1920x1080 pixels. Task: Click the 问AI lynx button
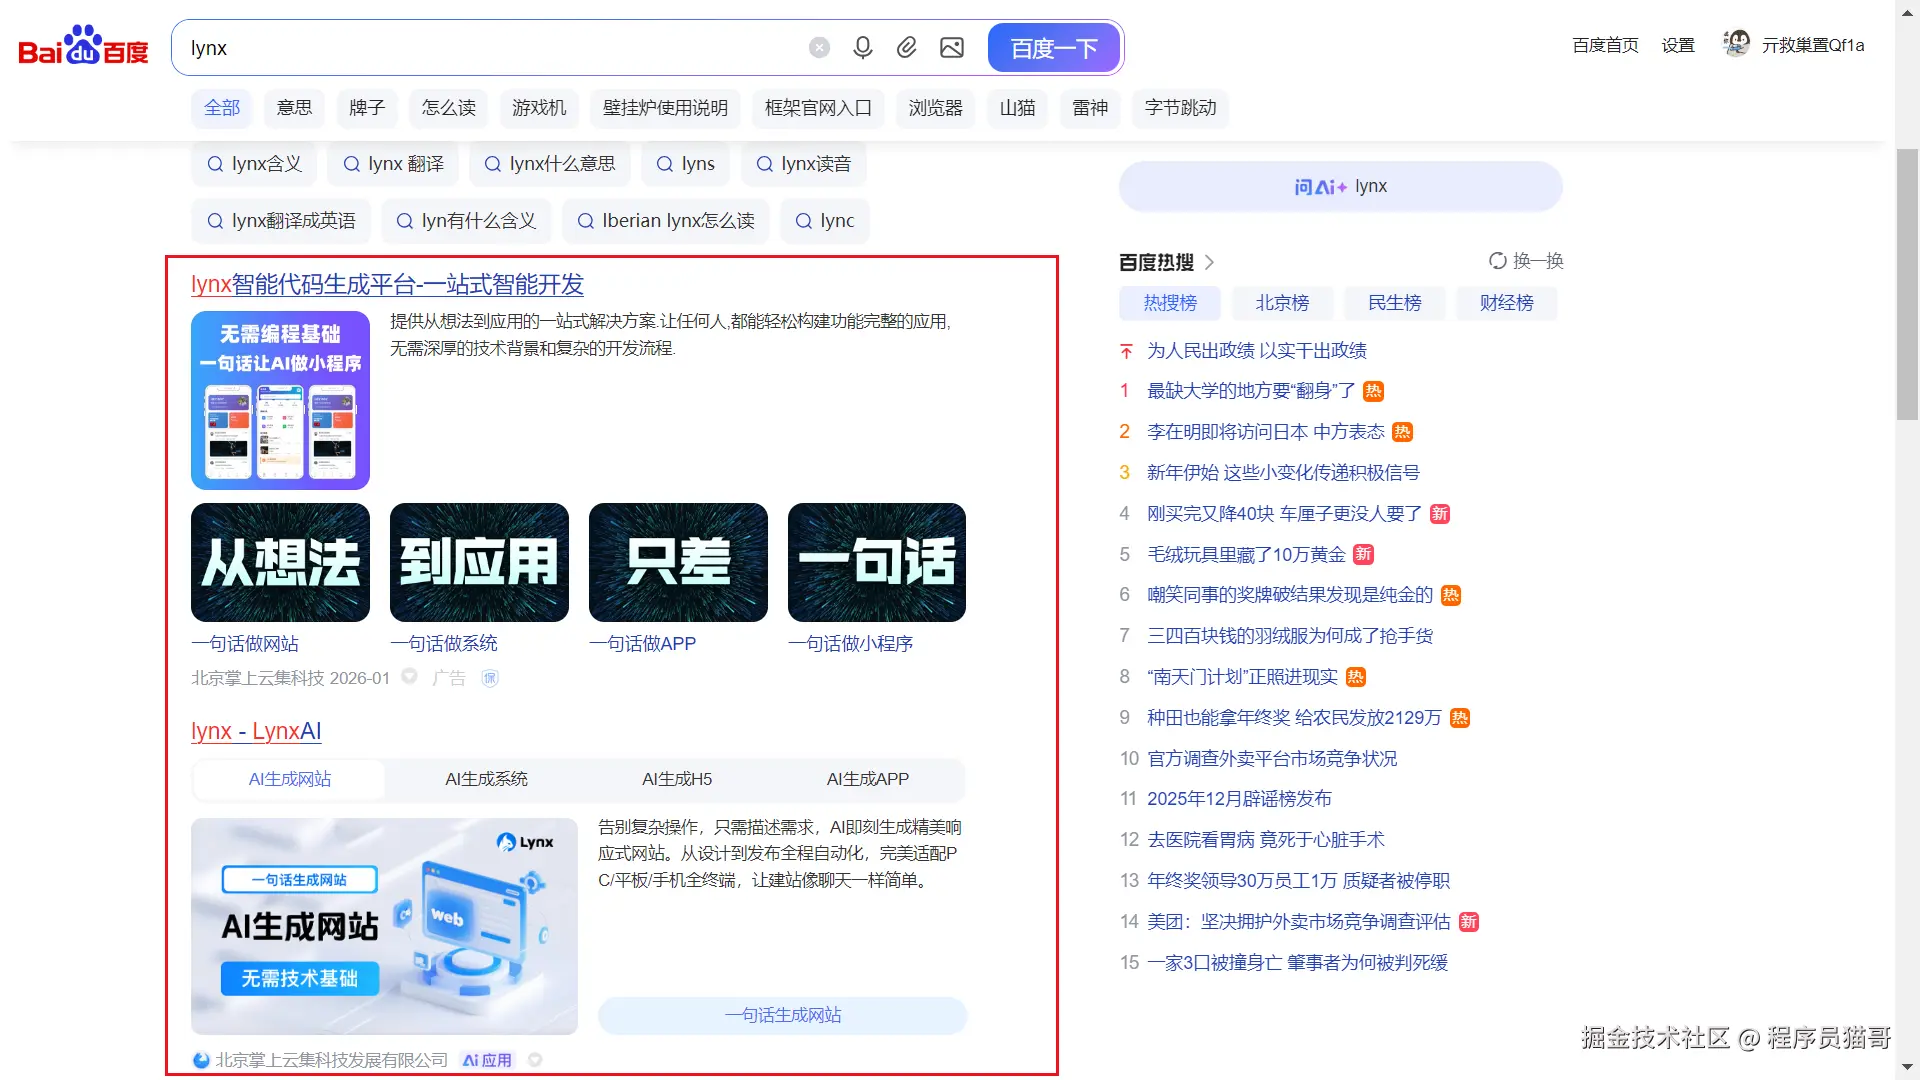pos(1340,187)
